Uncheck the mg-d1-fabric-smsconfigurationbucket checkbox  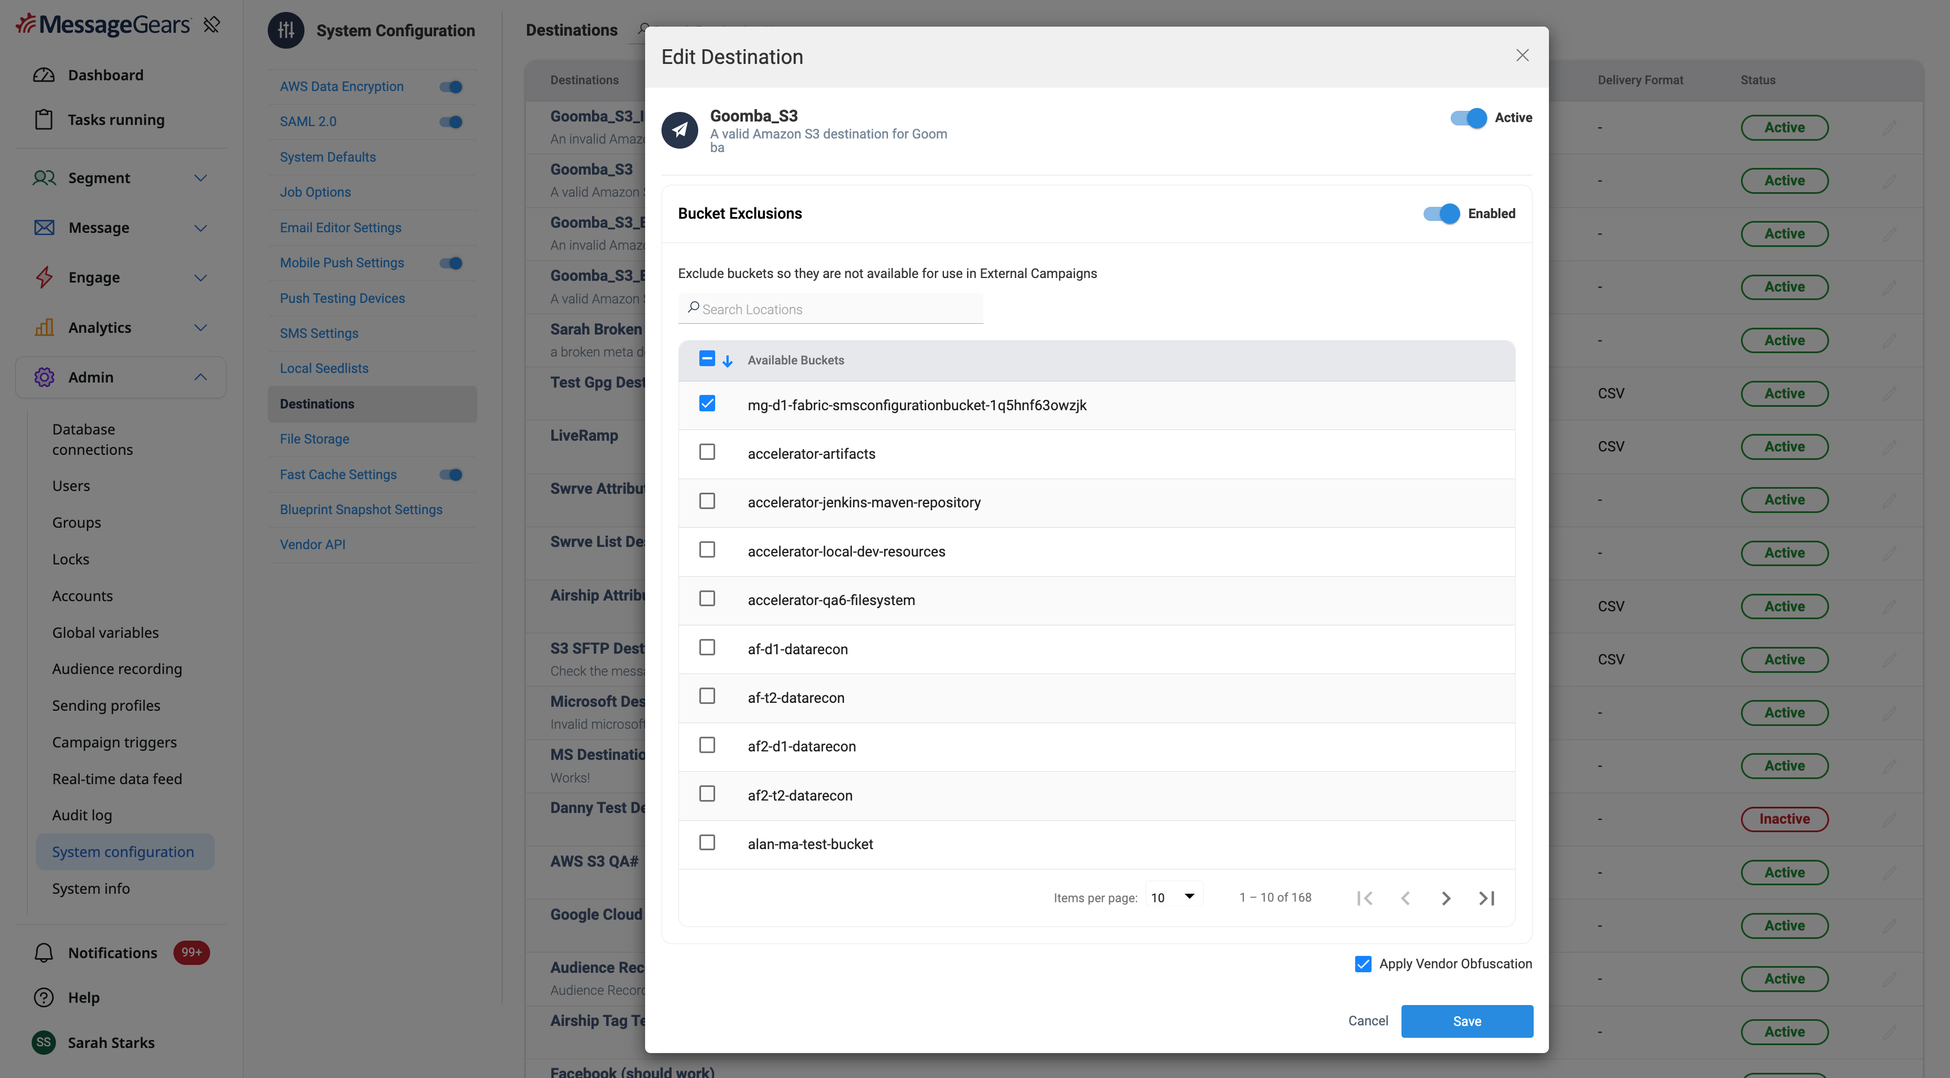(x=707, y=404)
